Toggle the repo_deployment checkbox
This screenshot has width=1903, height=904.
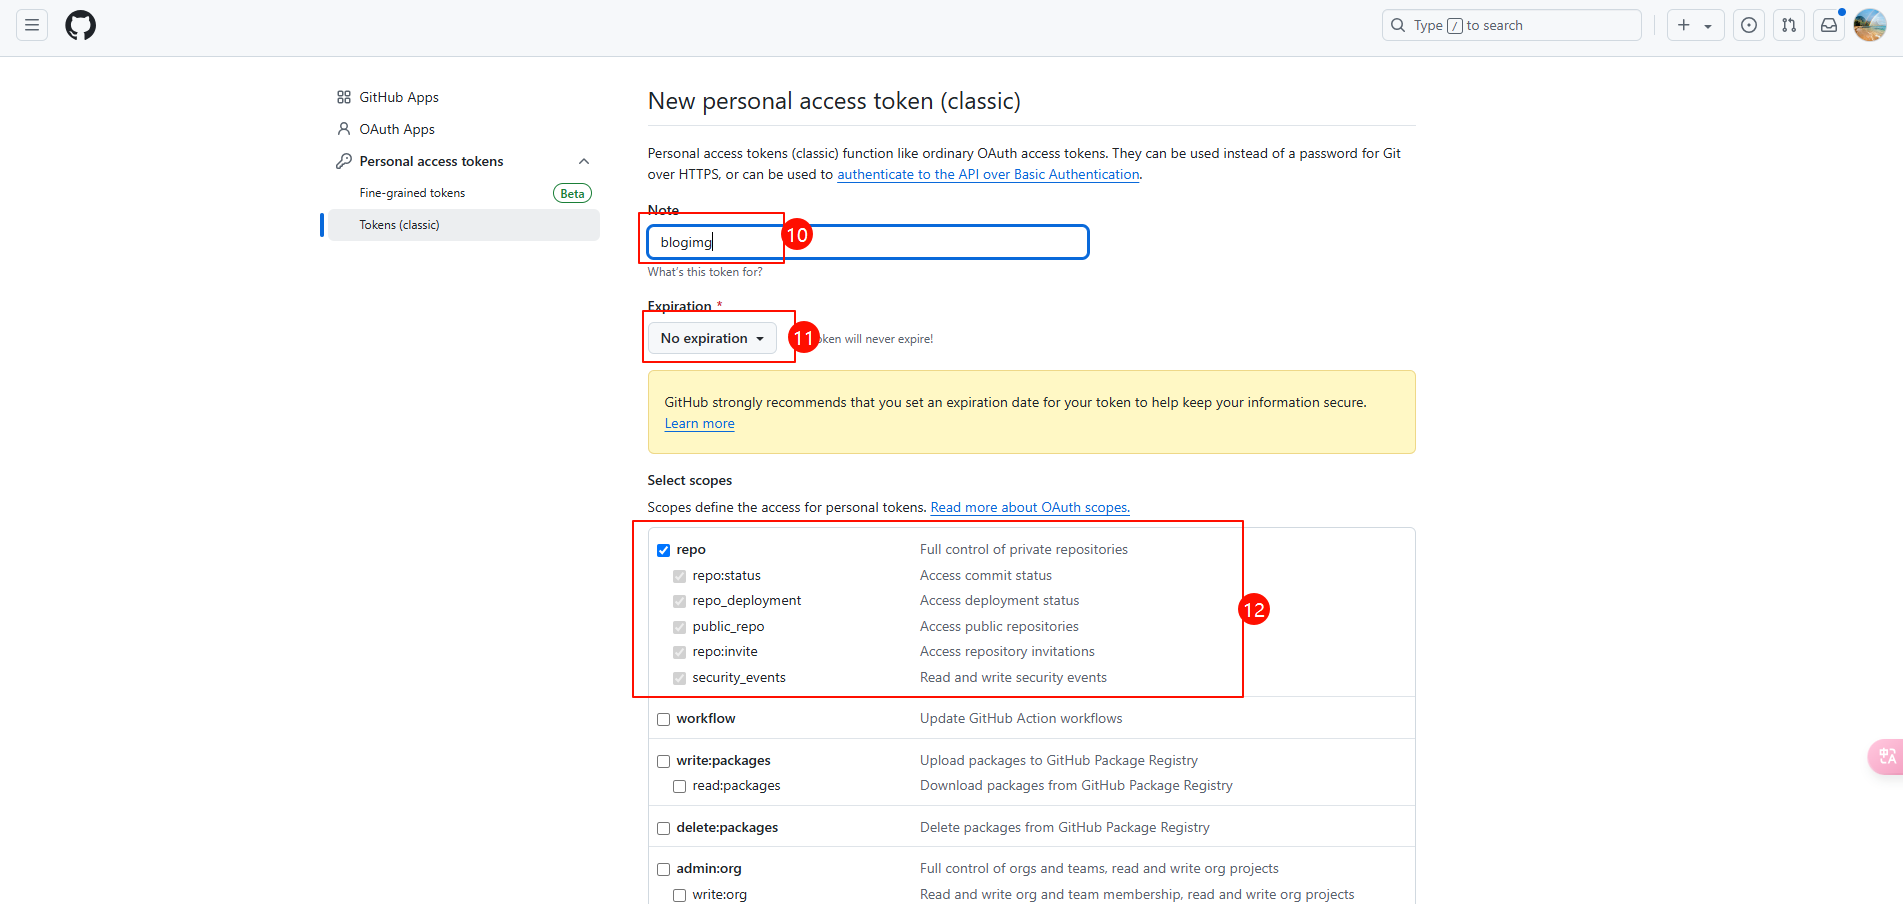(679, 601)
